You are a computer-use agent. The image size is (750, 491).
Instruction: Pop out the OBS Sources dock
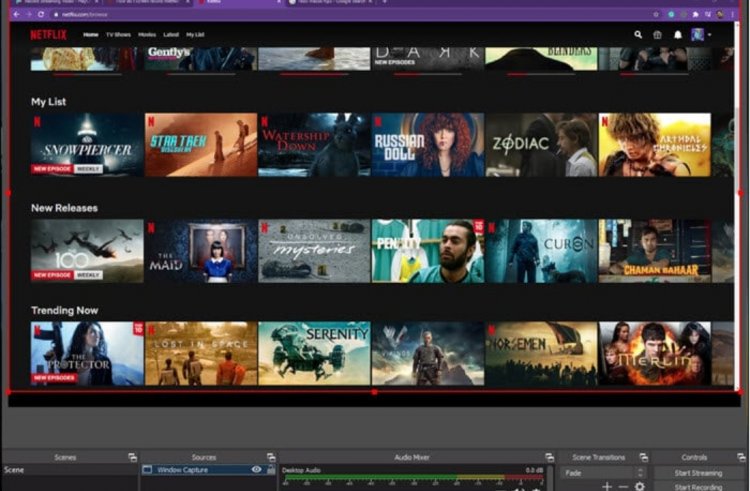pyautogui.click(x=271, y=458)
